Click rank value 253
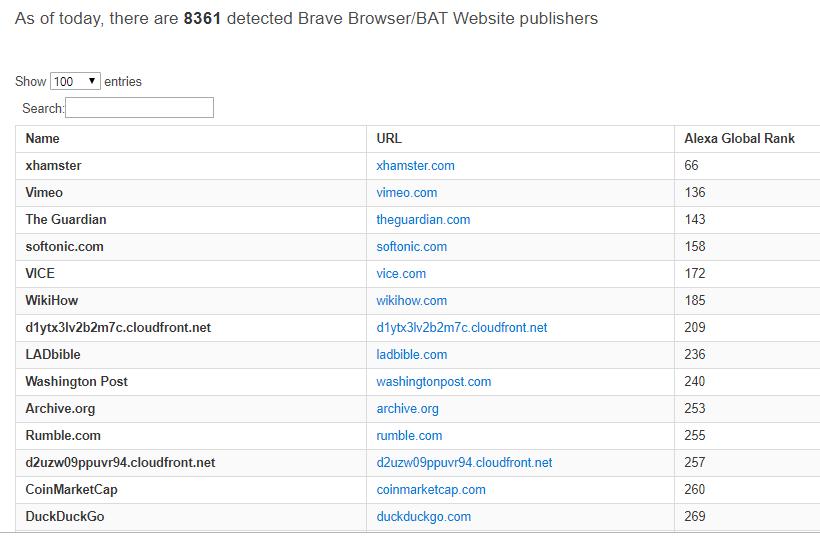Image resolution: width=820 pixels, height=536 pixels. 695,409
